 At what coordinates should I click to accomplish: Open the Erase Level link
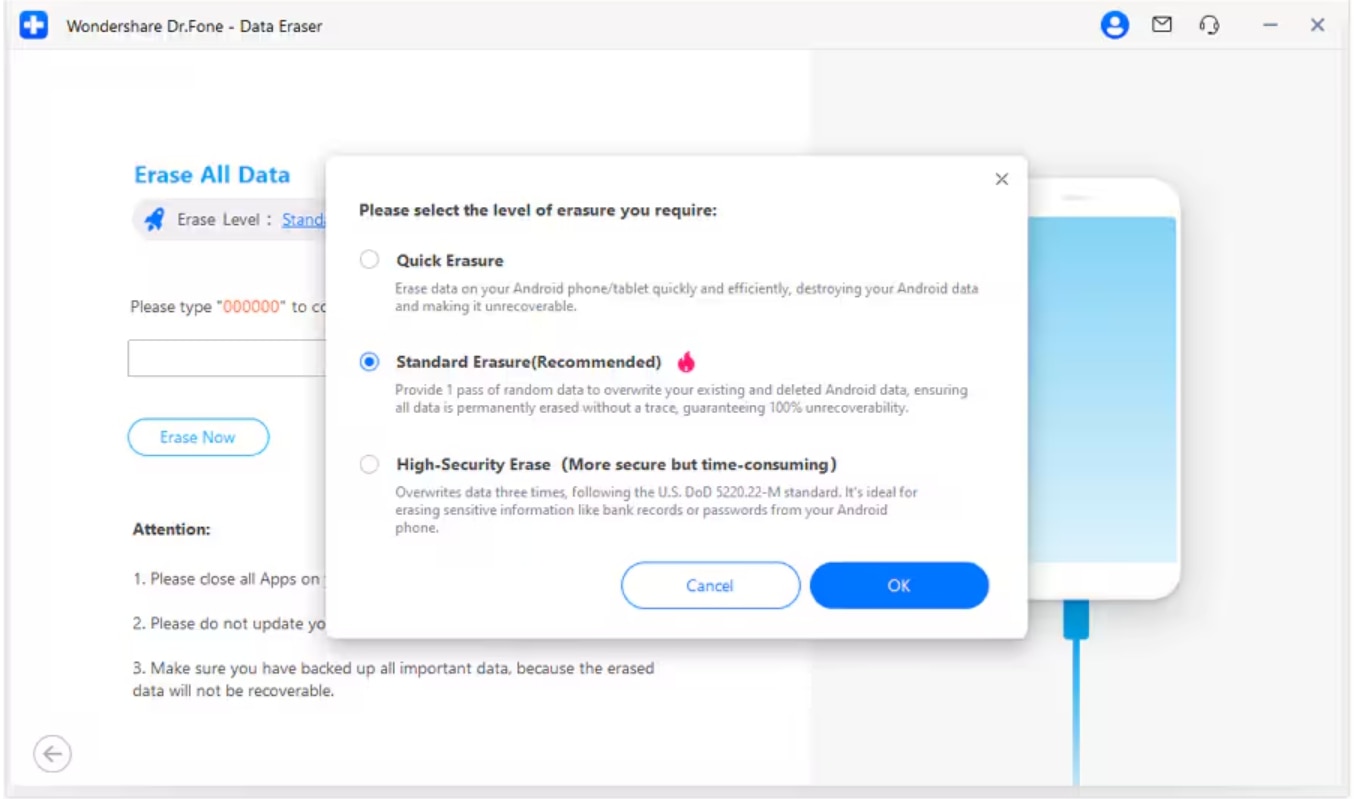click(x=303, y=220)
